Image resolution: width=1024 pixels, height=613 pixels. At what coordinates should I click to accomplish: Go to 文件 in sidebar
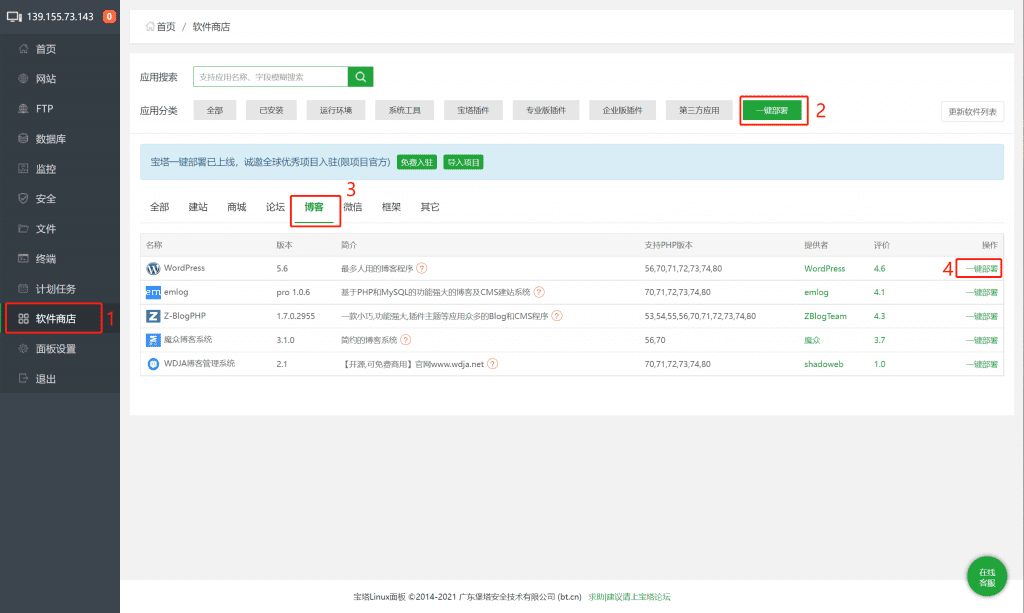45,229
